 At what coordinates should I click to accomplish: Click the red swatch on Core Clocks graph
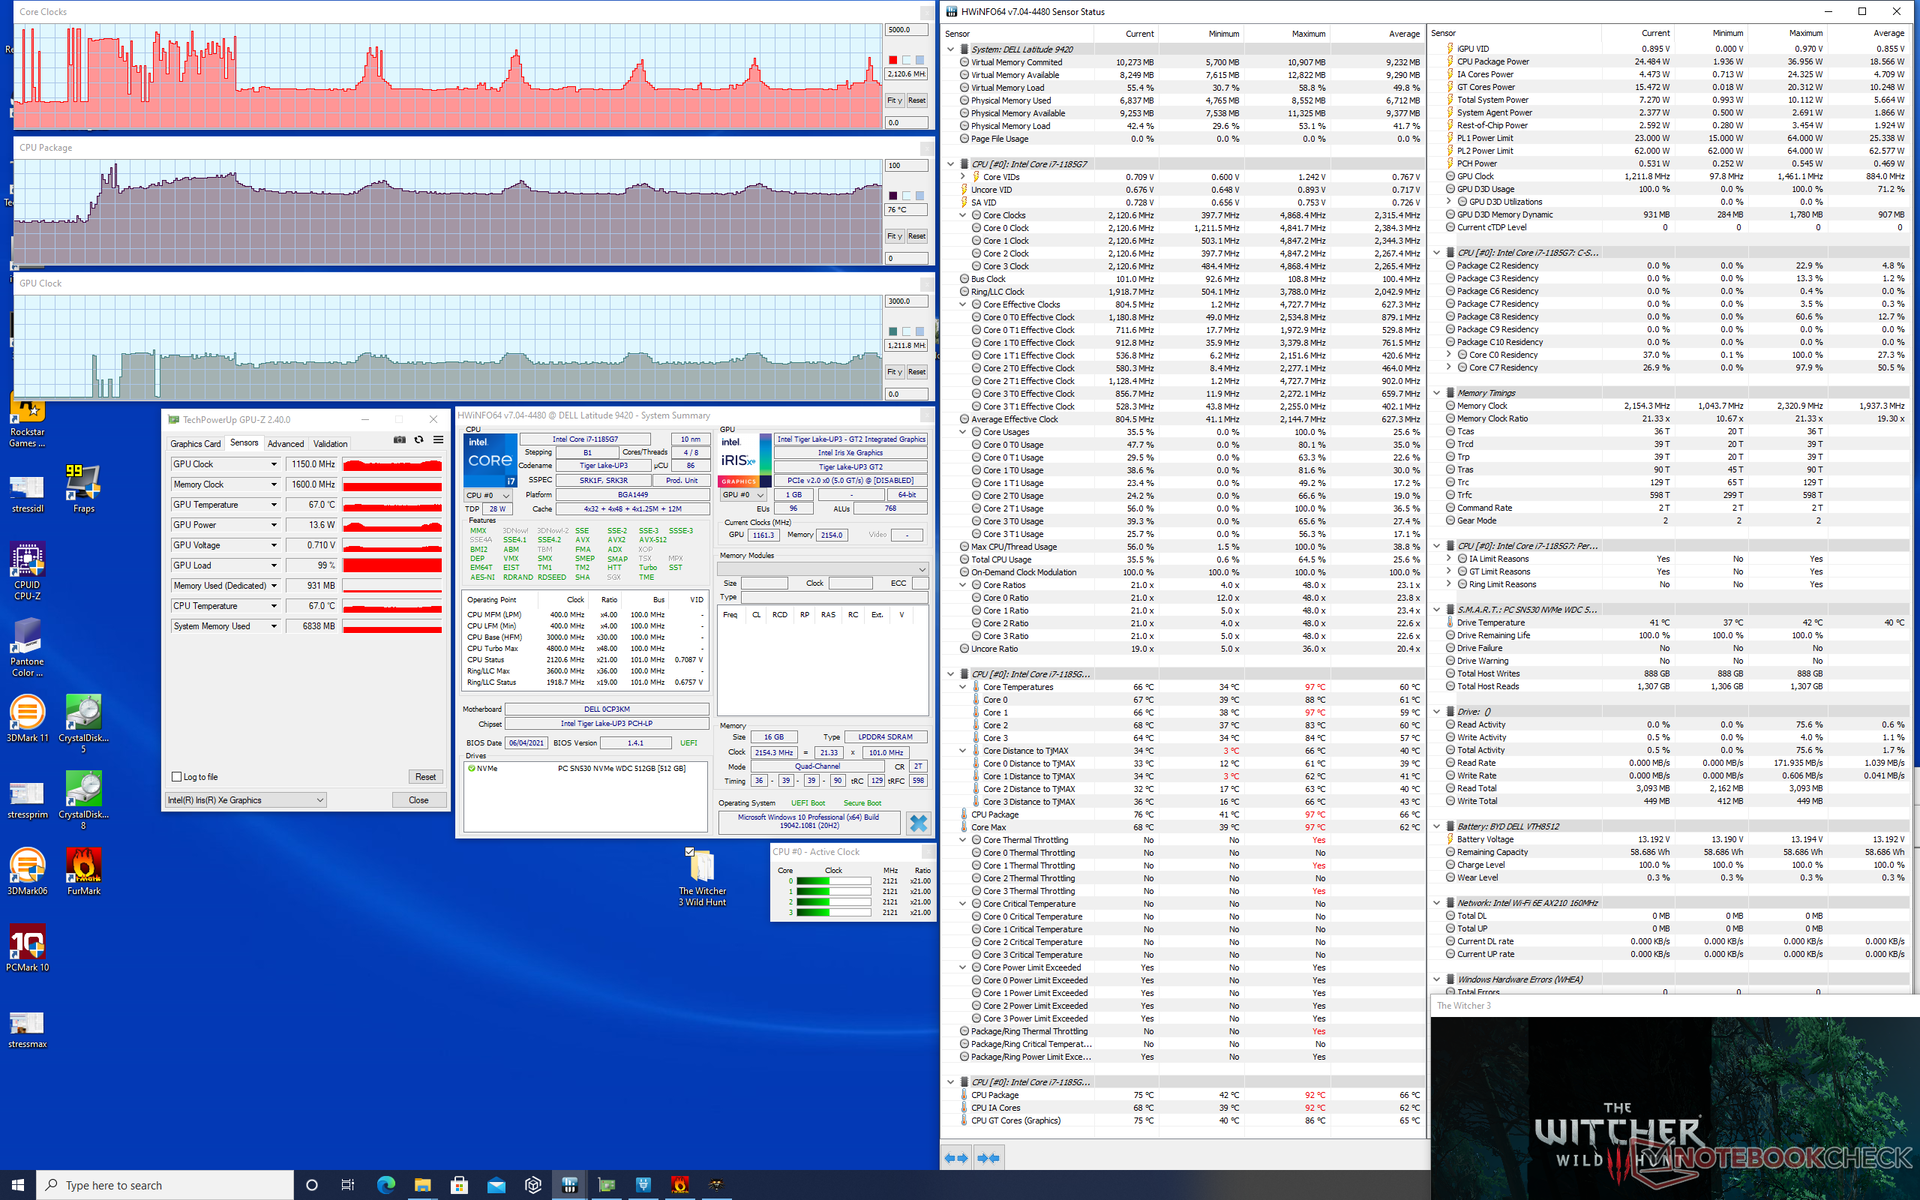click(x=893, y=60)
